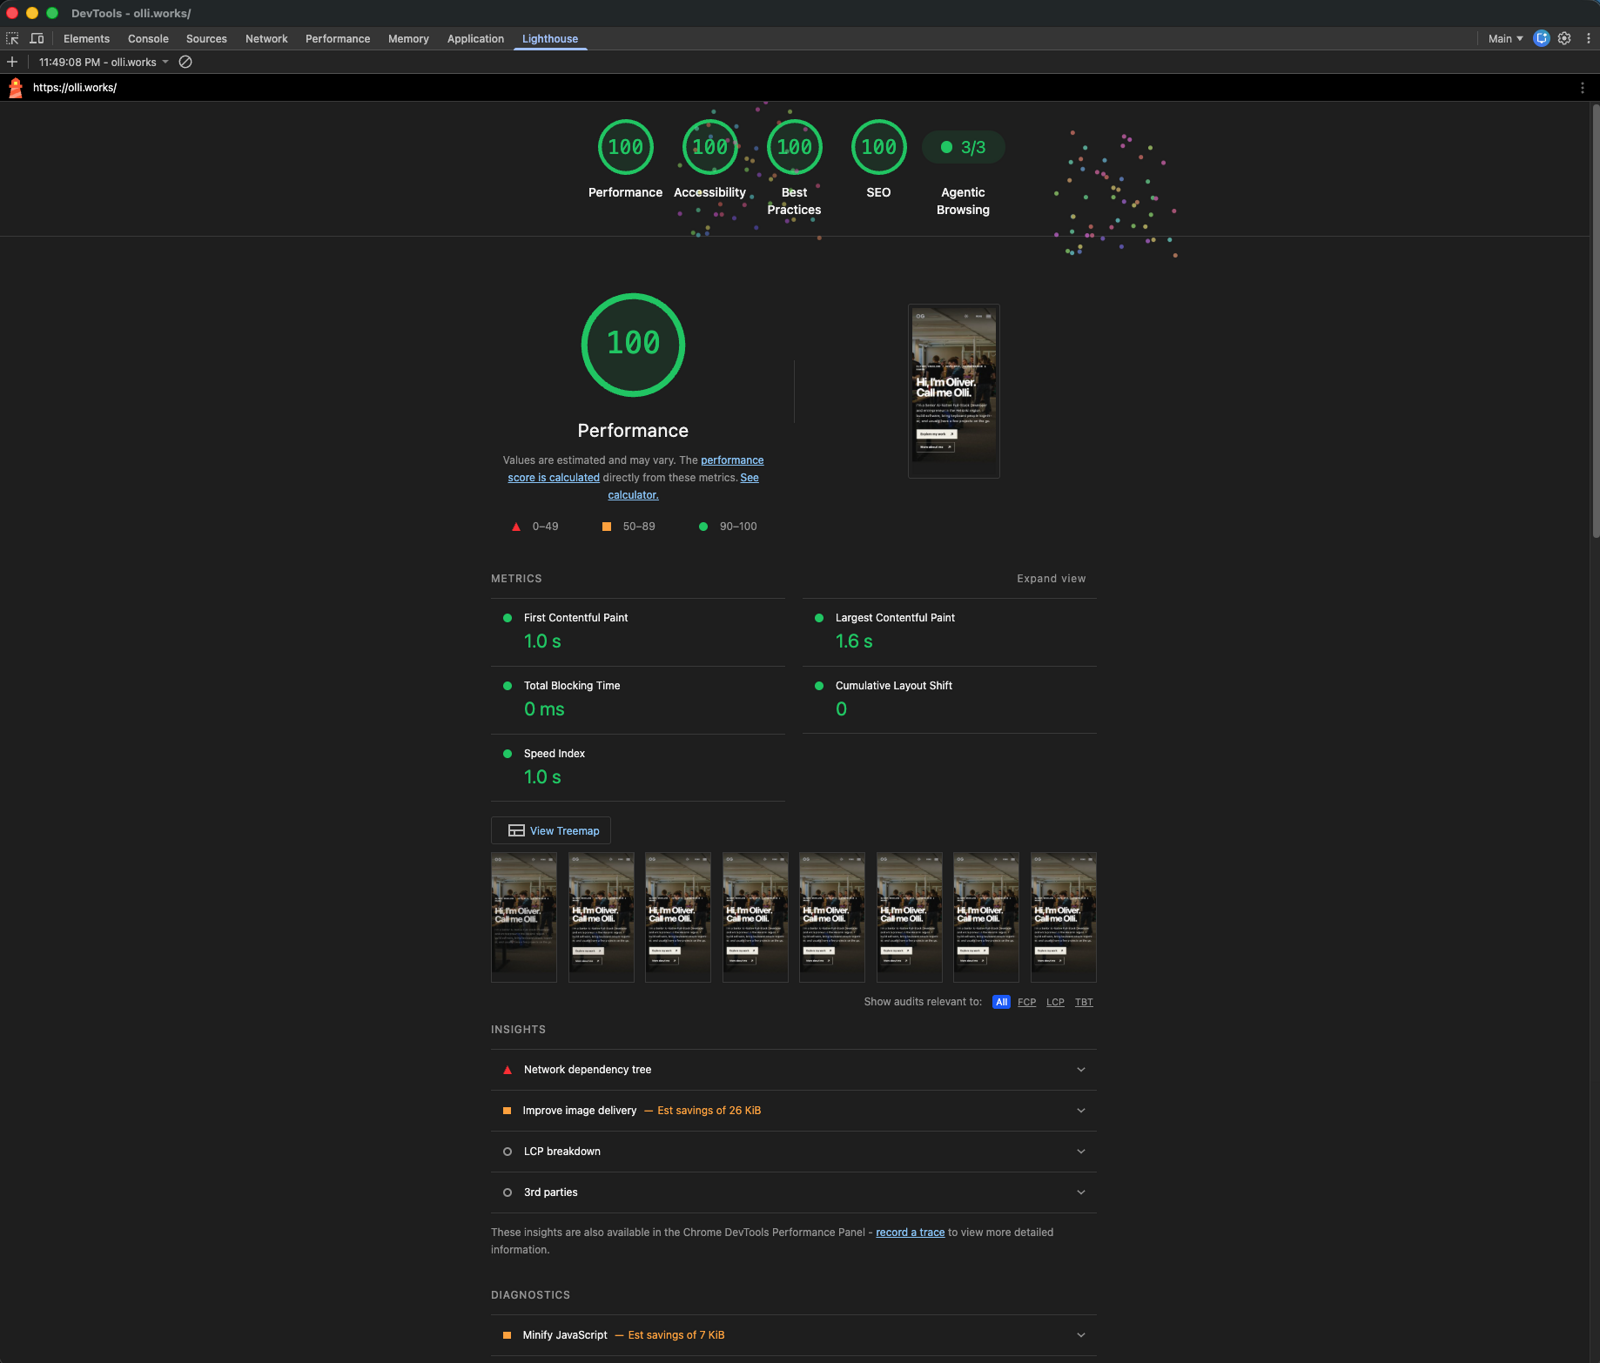
Task: Click the plus icon for new report
Action: [x=12, y=62]
